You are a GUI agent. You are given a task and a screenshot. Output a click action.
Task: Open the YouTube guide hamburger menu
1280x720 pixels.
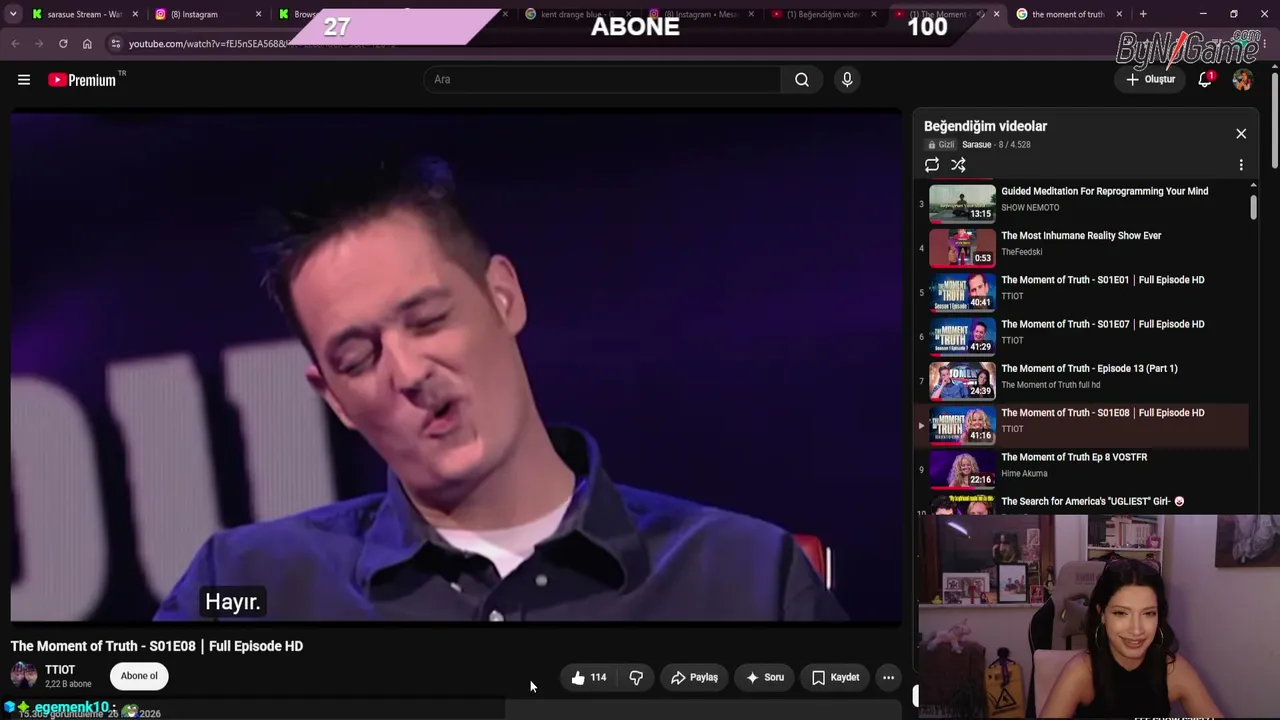coord(24,80)
